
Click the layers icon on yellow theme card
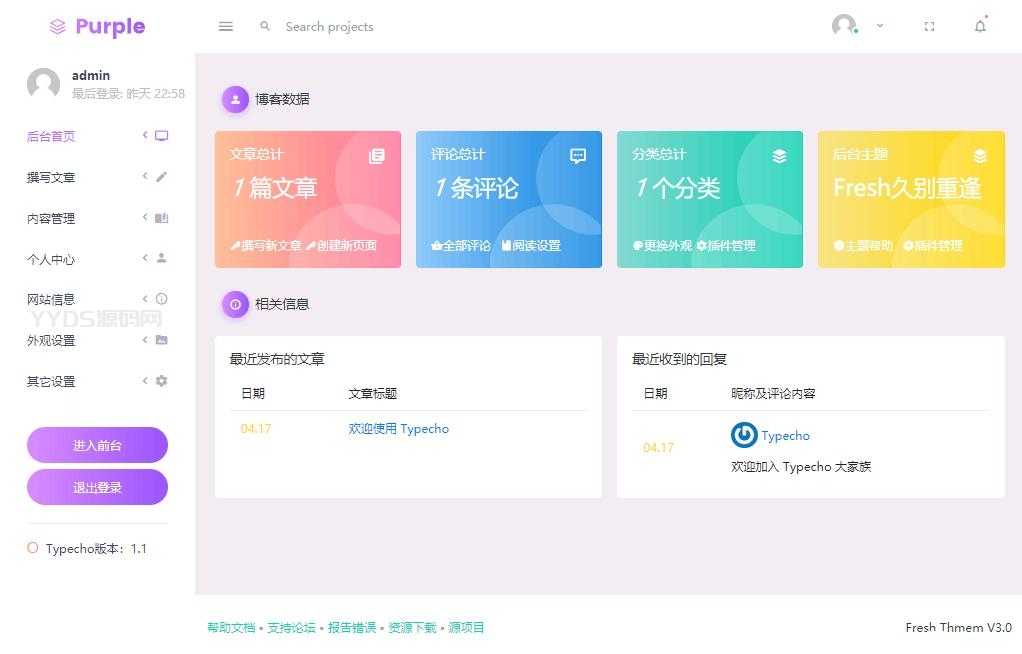click(980, 156)
